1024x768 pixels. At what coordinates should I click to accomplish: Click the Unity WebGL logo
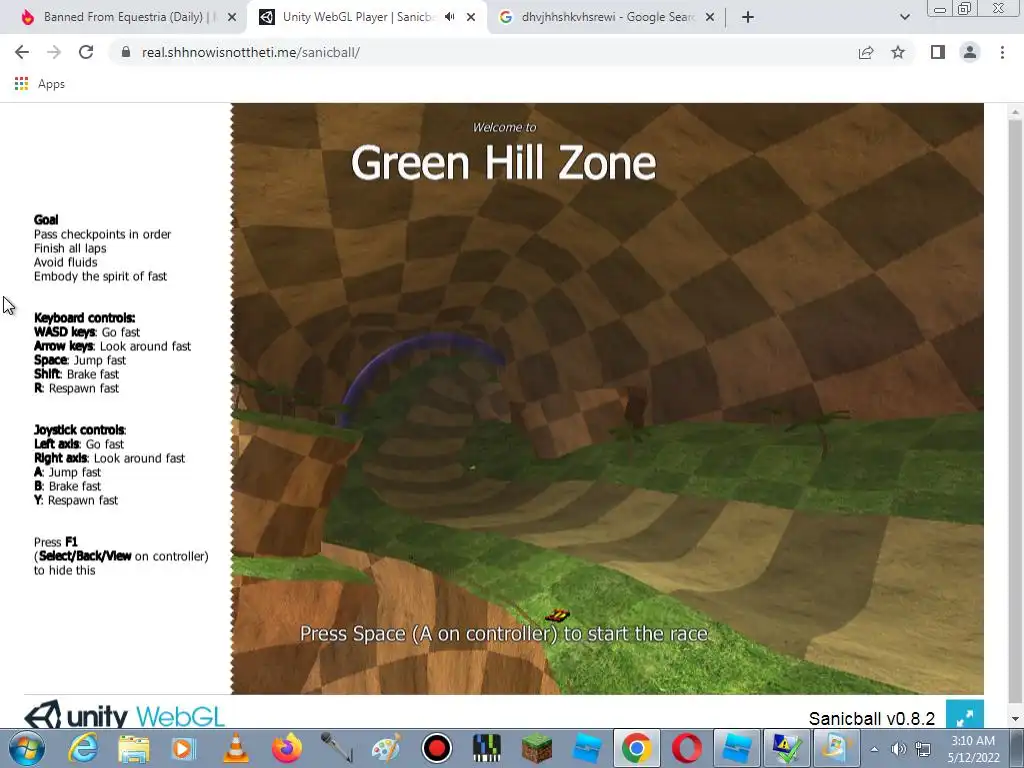click(124, 714)
